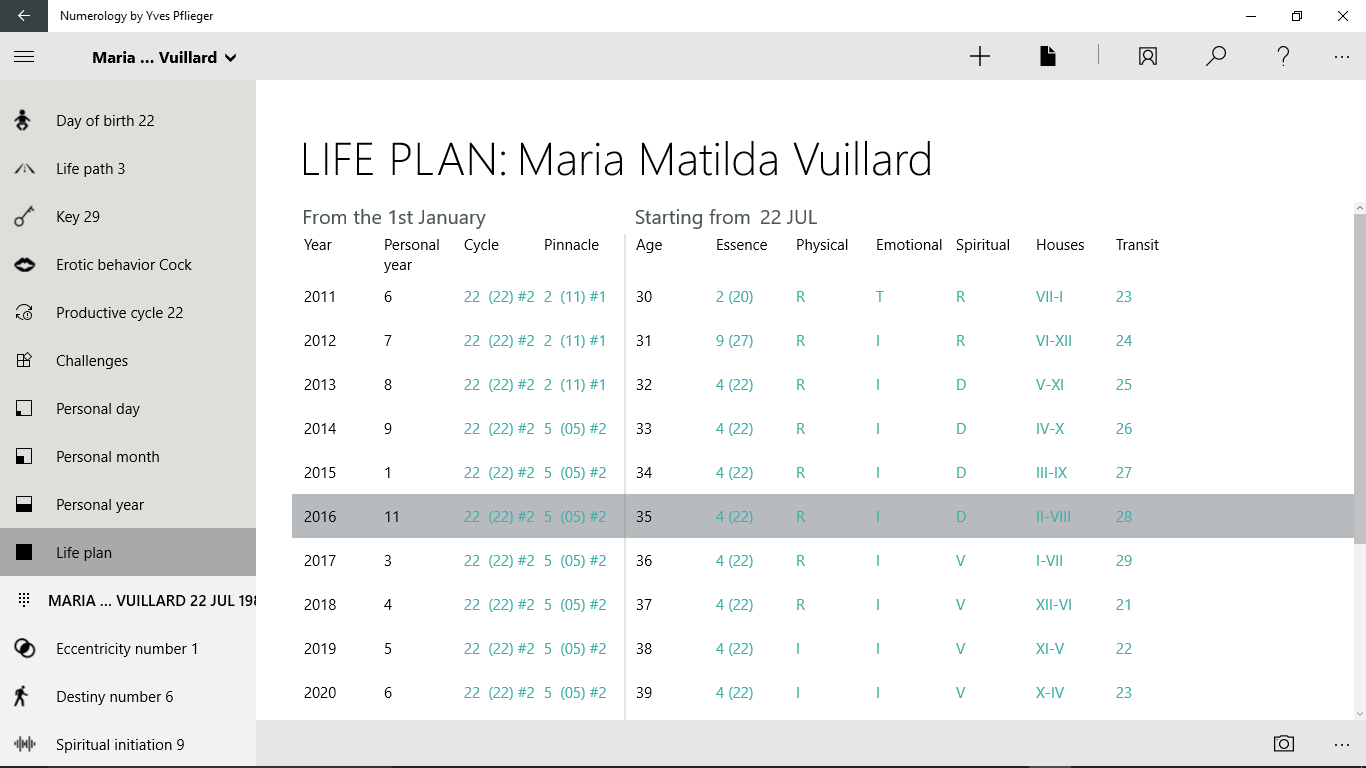Select Destiny number 6 in sidebar

[x=114, y=697]
